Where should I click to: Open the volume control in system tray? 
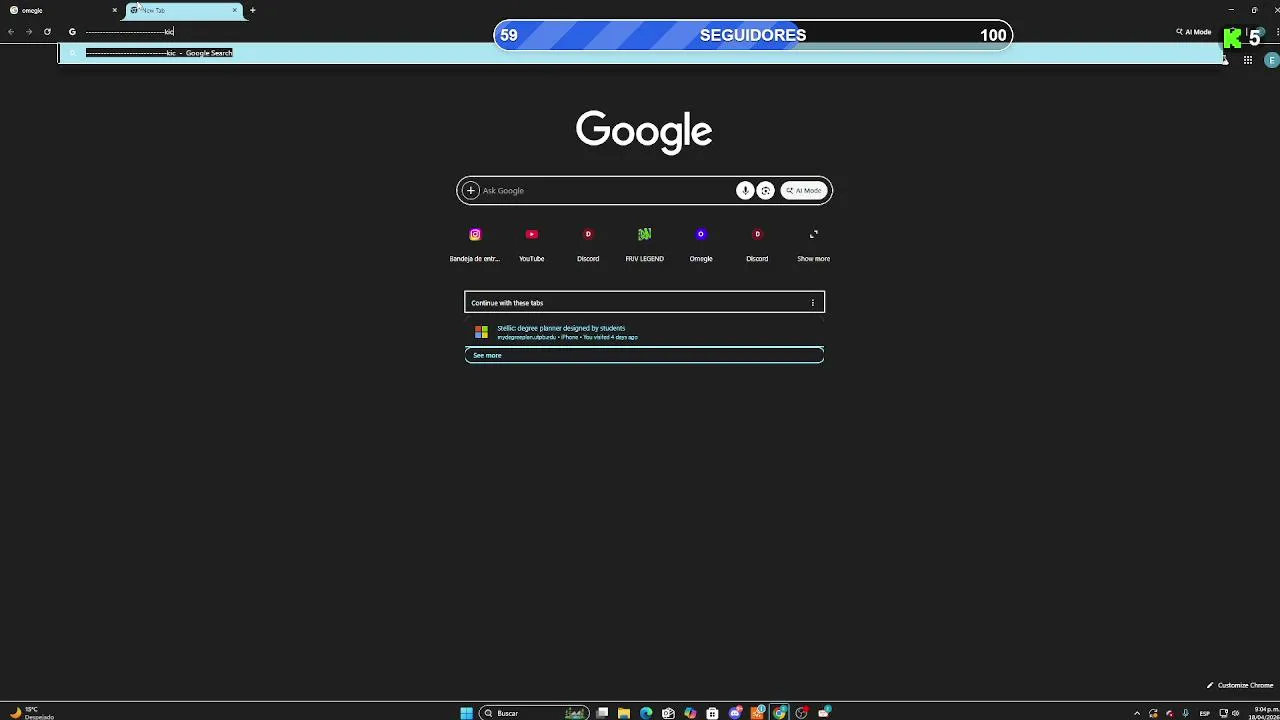point(1235,713)
